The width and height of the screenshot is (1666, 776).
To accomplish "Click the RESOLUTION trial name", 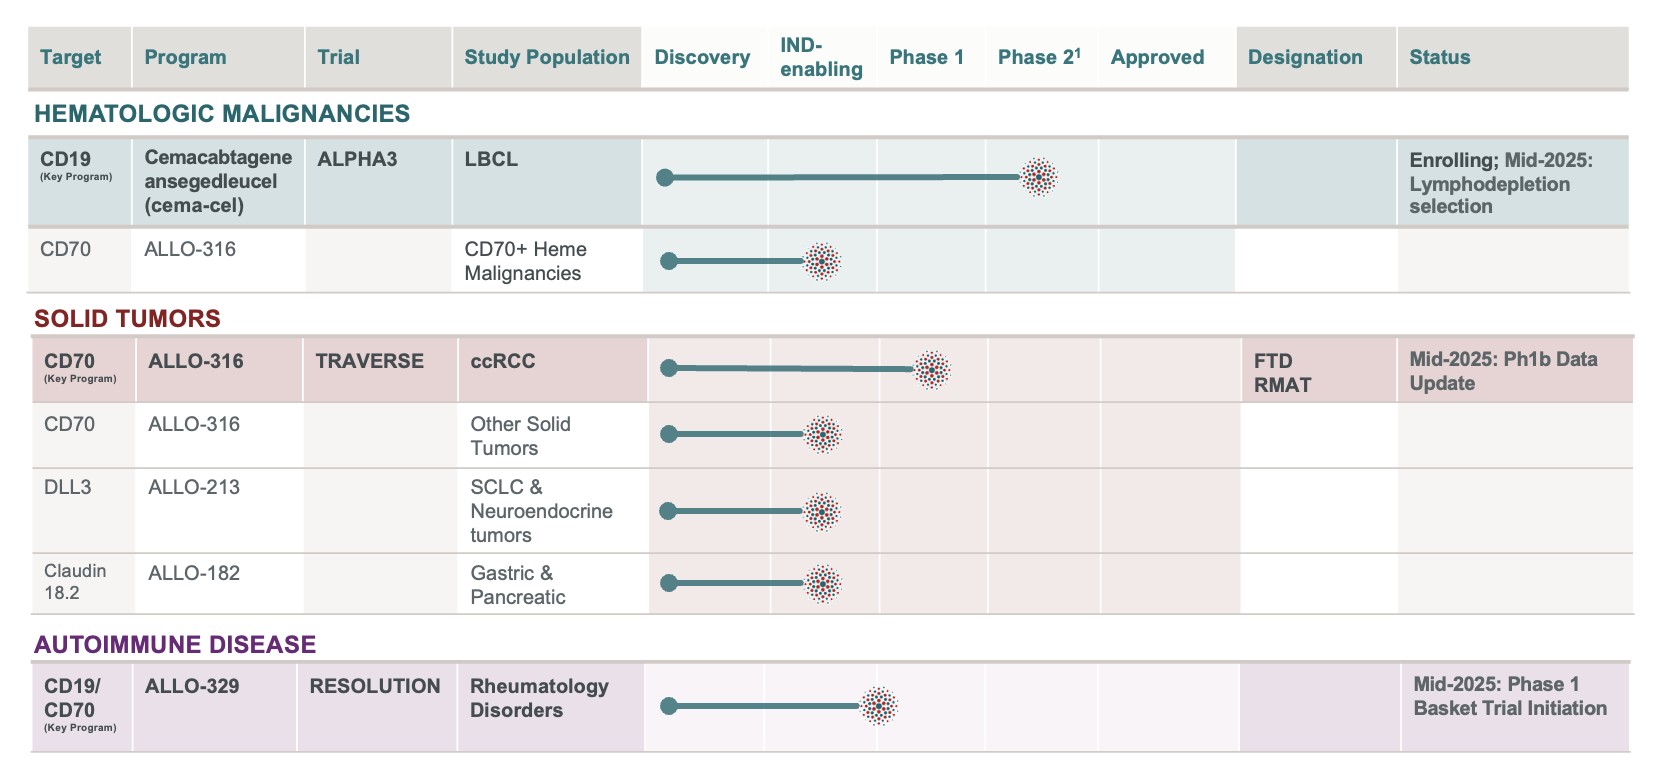I will [x=374, y=686].
